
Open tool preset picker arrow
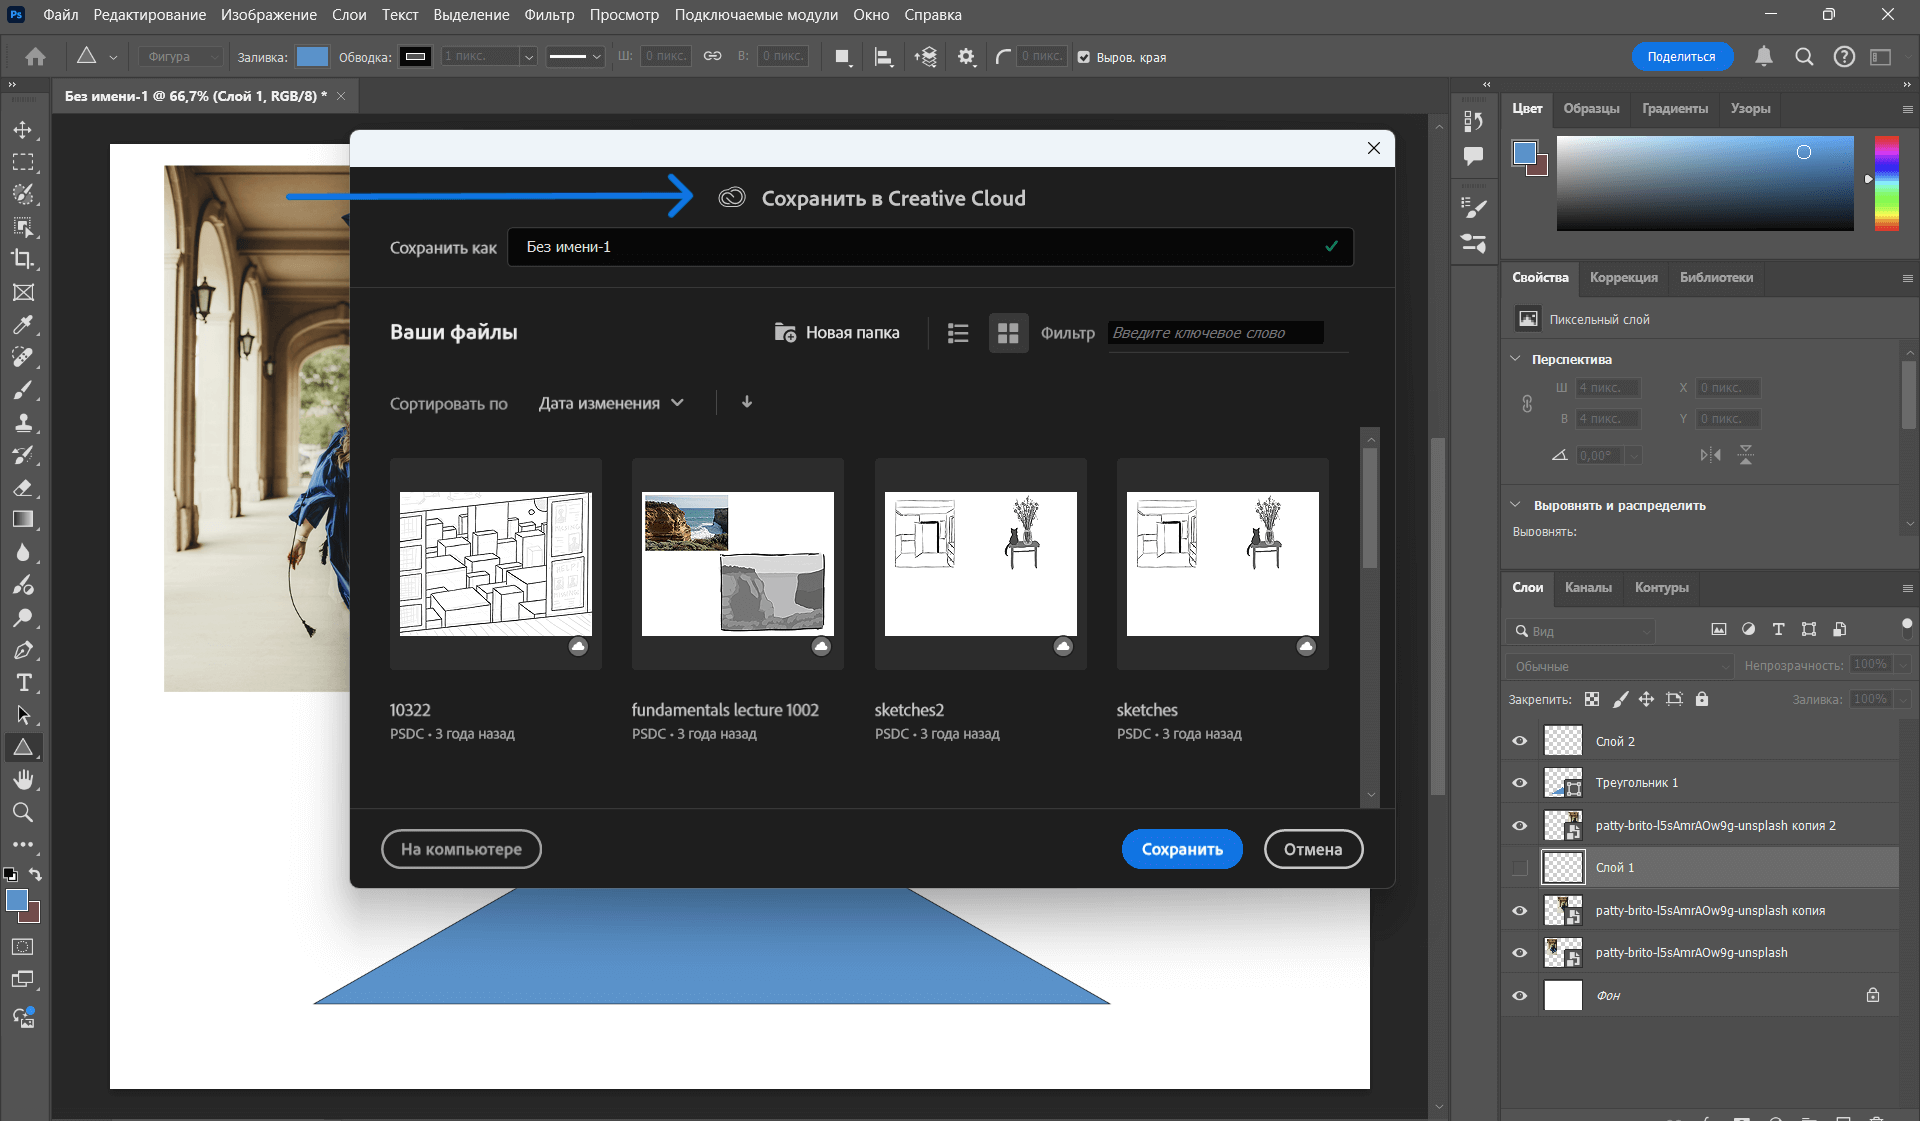[113, 57]
